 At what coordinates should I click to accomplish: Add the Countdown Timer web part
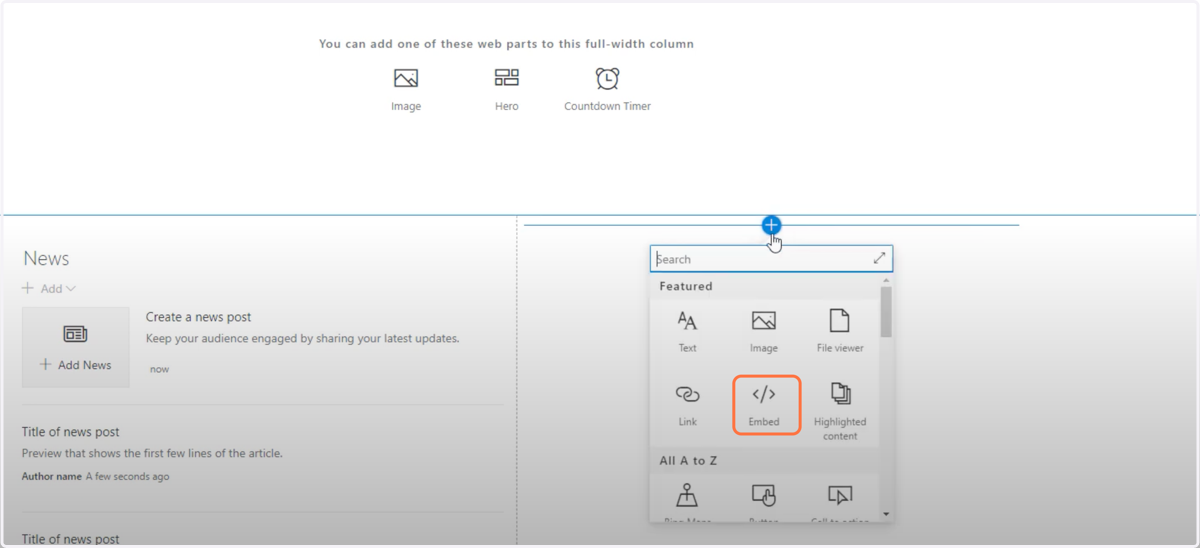pos(607,89)
